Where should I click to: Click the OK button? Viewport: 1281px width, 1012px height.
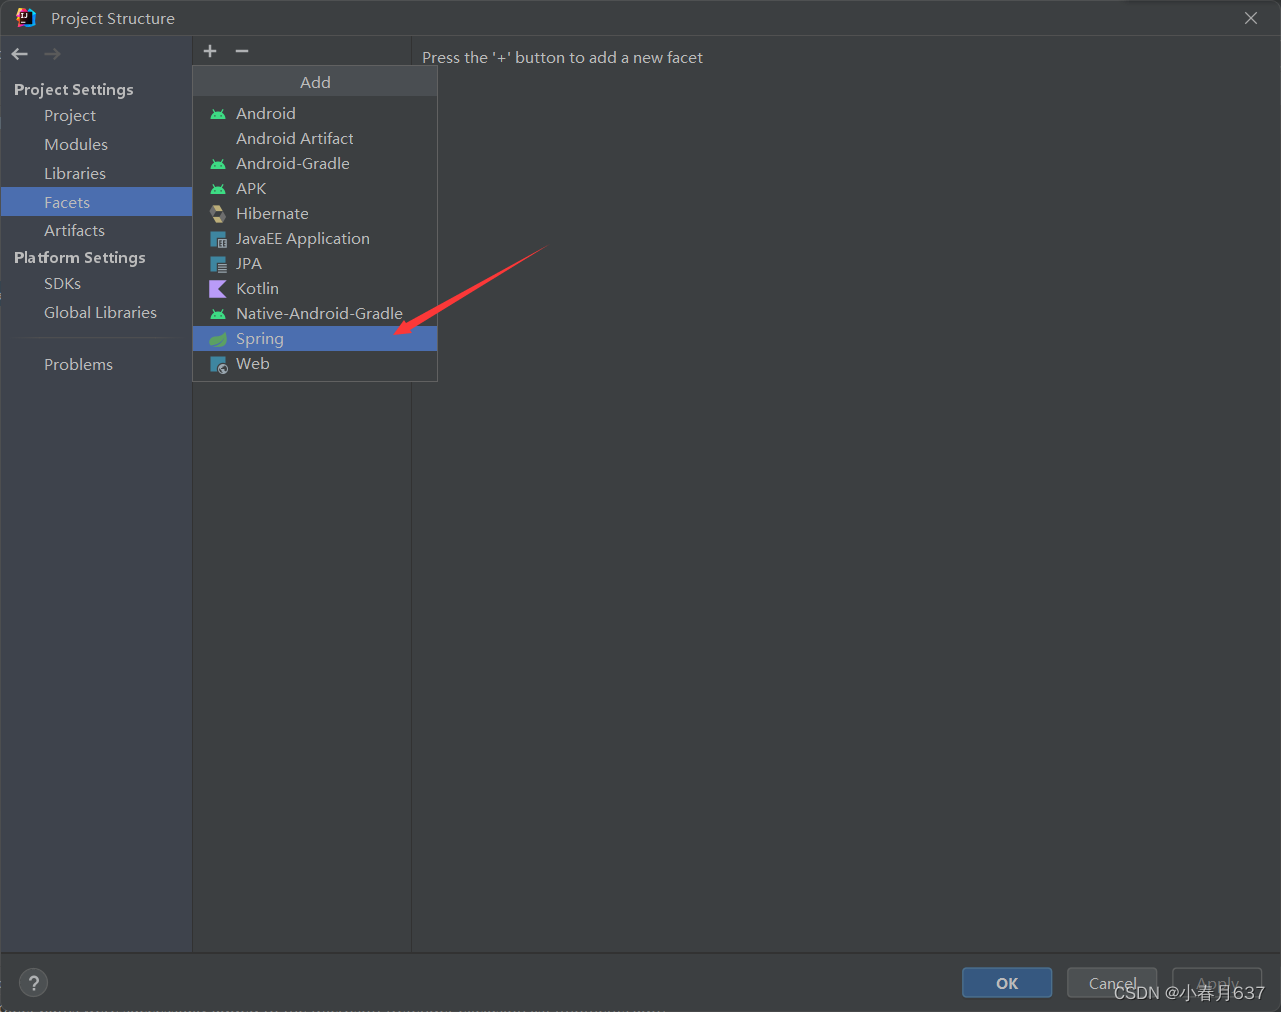[x=1007, y=983]
